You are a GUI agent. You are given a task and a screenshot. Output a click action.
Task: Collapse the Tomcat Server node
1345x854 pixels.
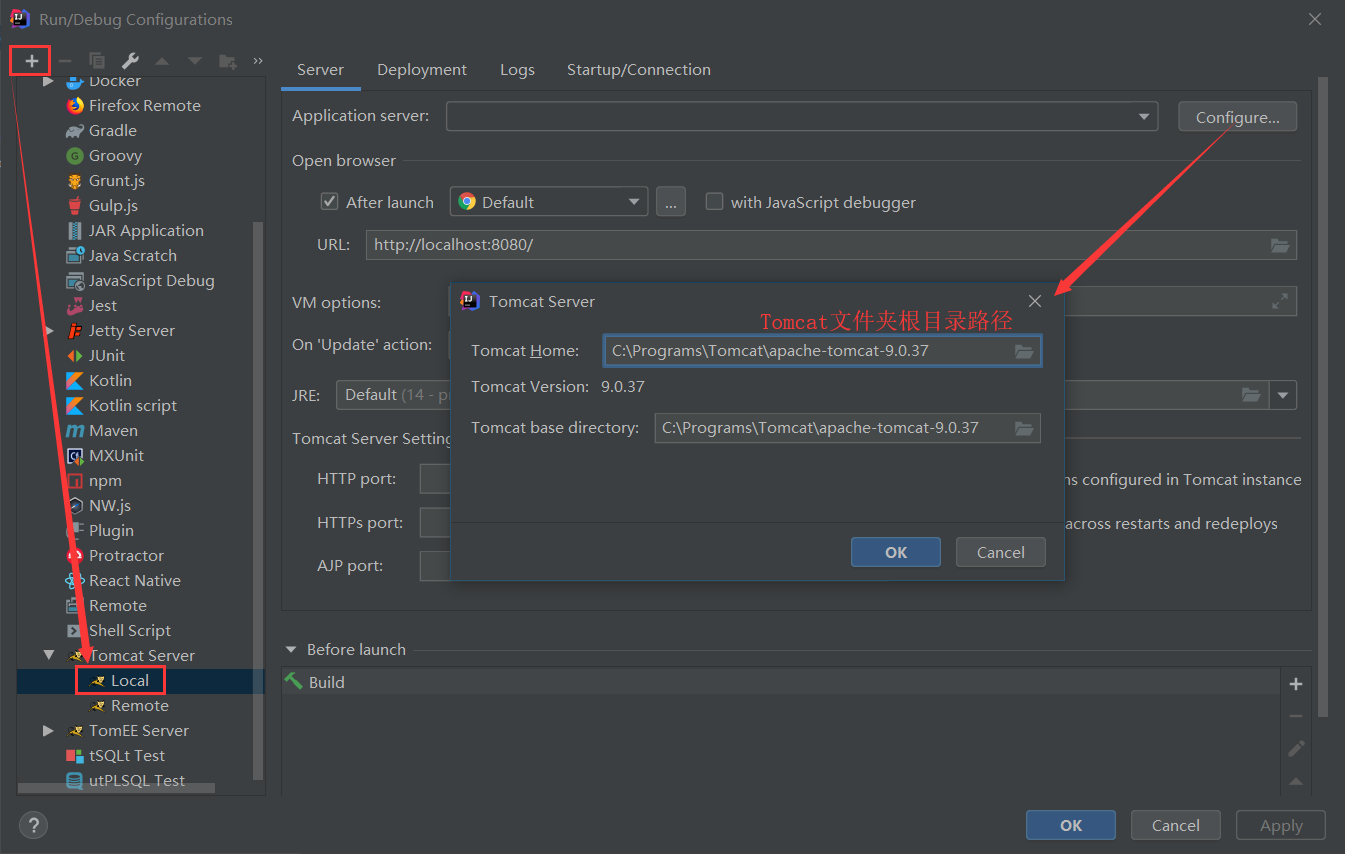(x=48, y=655)
